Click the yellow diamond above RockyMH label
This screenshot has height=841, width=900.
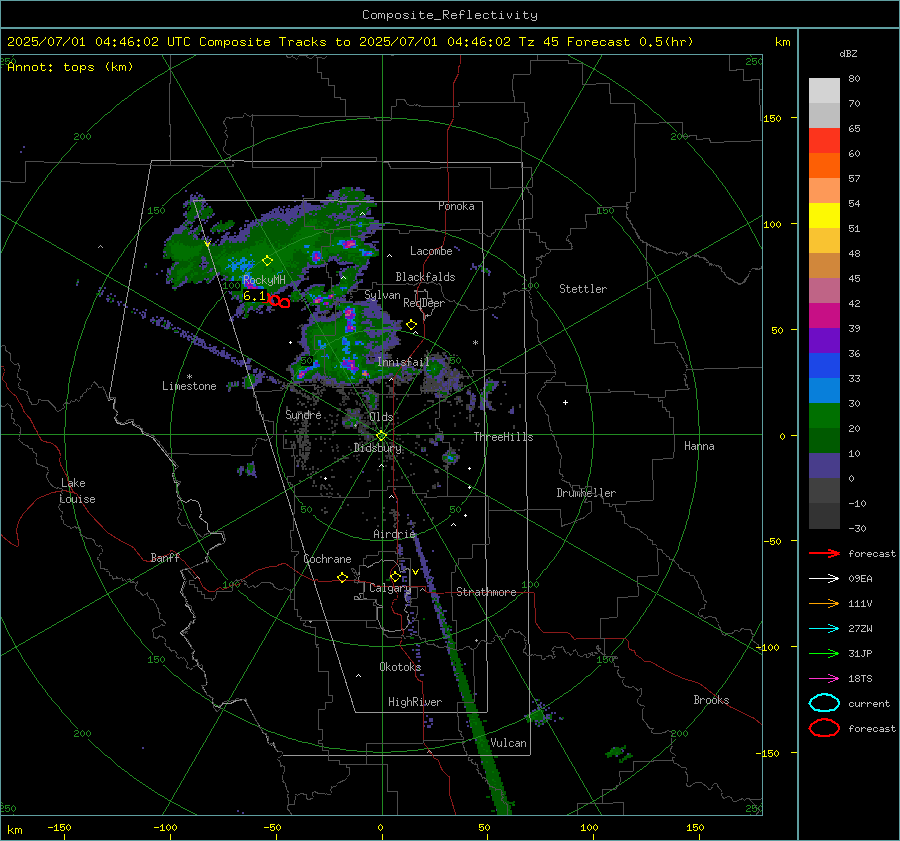[x=267, y=261]
